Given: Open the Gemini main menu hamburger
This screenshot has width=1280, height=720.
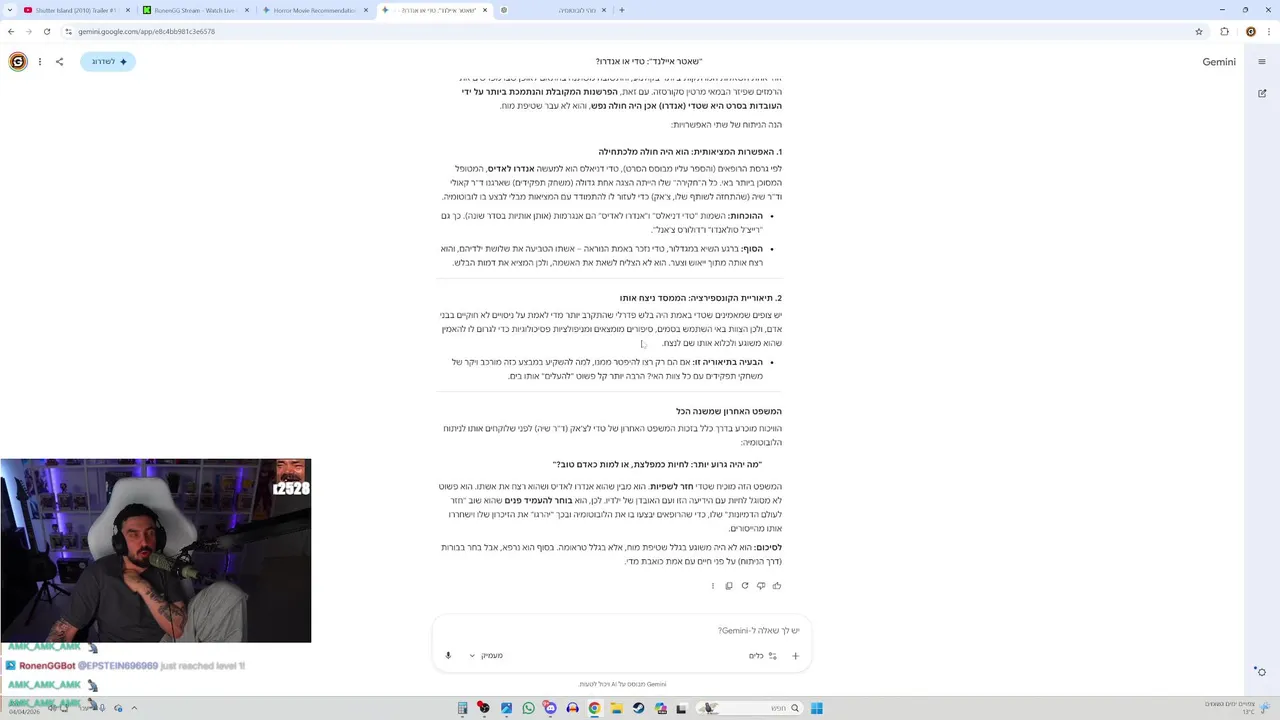Looking at the screenshot, I should tap(1262, 62).
